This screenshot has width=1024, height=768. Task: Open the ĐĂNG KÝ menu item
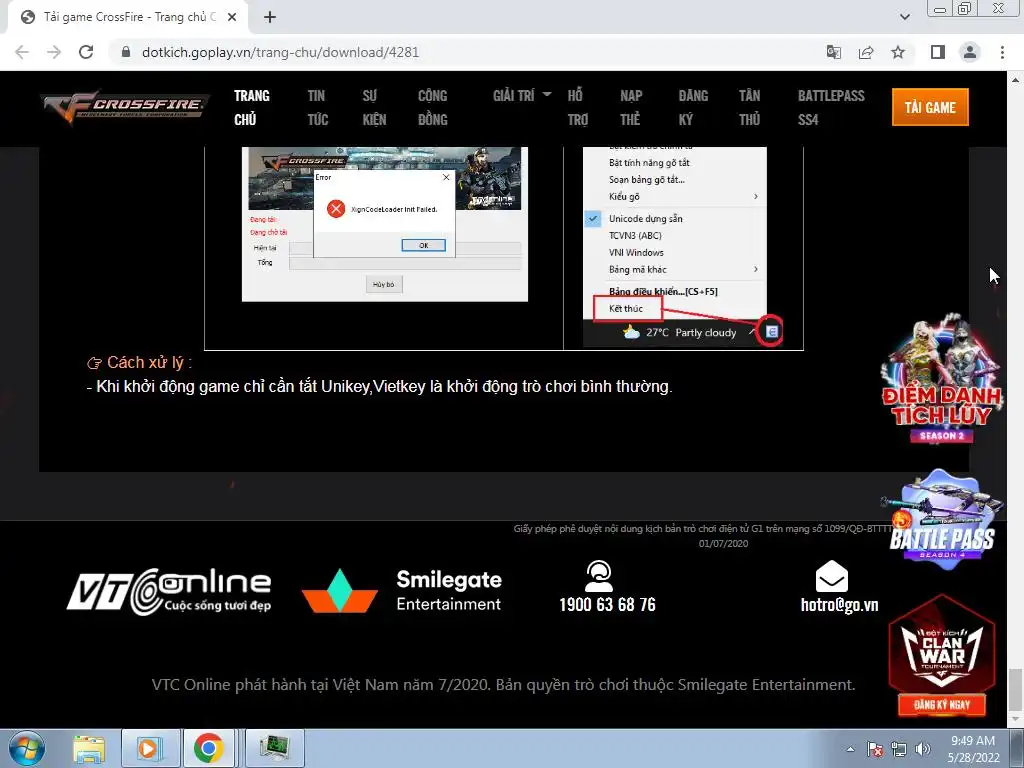(x=693, y=107)
